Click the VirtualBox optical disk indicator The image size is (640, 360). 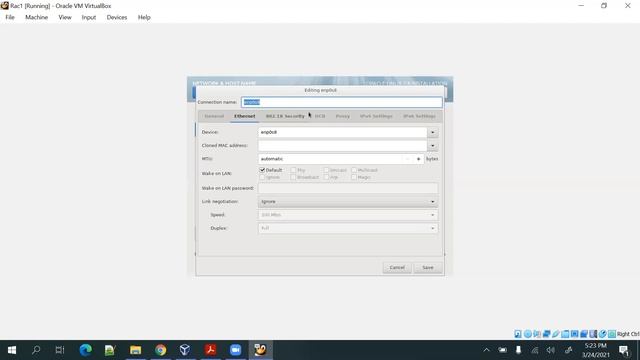pyautogui.click(x=527, y=334)
